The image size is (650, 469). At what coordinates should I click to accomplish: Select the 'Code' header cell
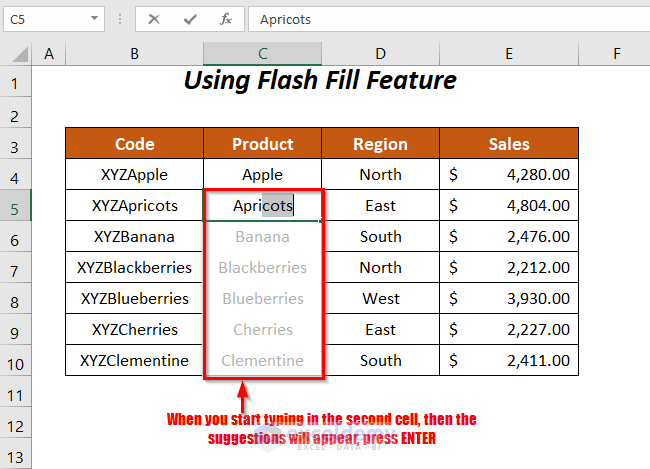[134, 143]
